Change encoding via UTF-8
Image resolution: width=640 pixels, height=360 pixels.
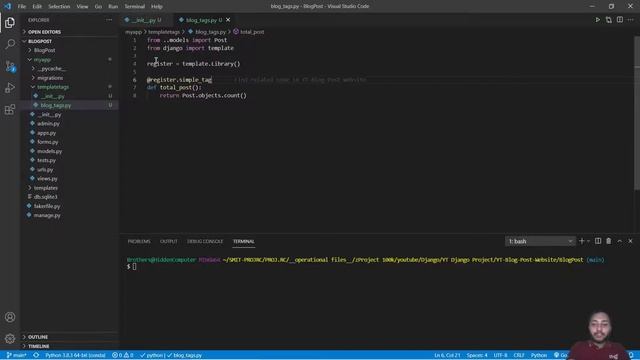tap(500, 355)
